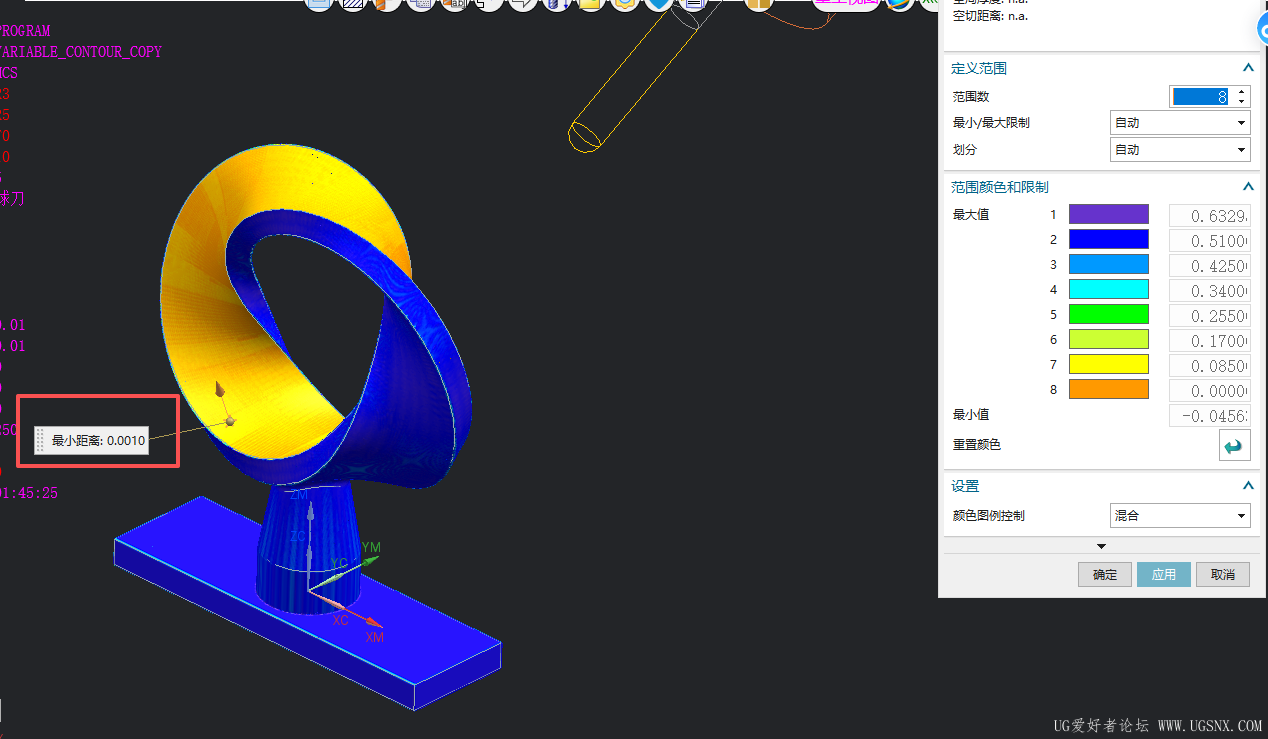
Task: Click the measurement point sphere on the model
Action: [x=230, y=421]
